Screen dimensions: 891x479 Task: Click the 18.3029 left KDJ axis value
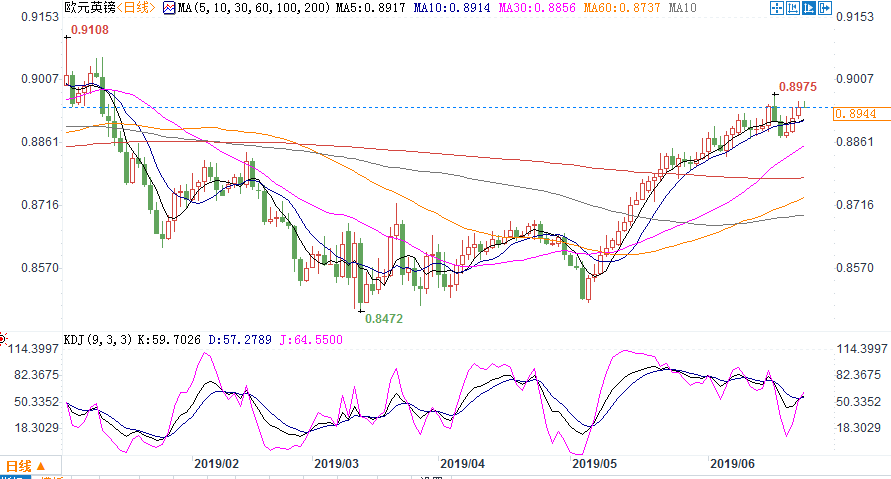tap(37, 428)
